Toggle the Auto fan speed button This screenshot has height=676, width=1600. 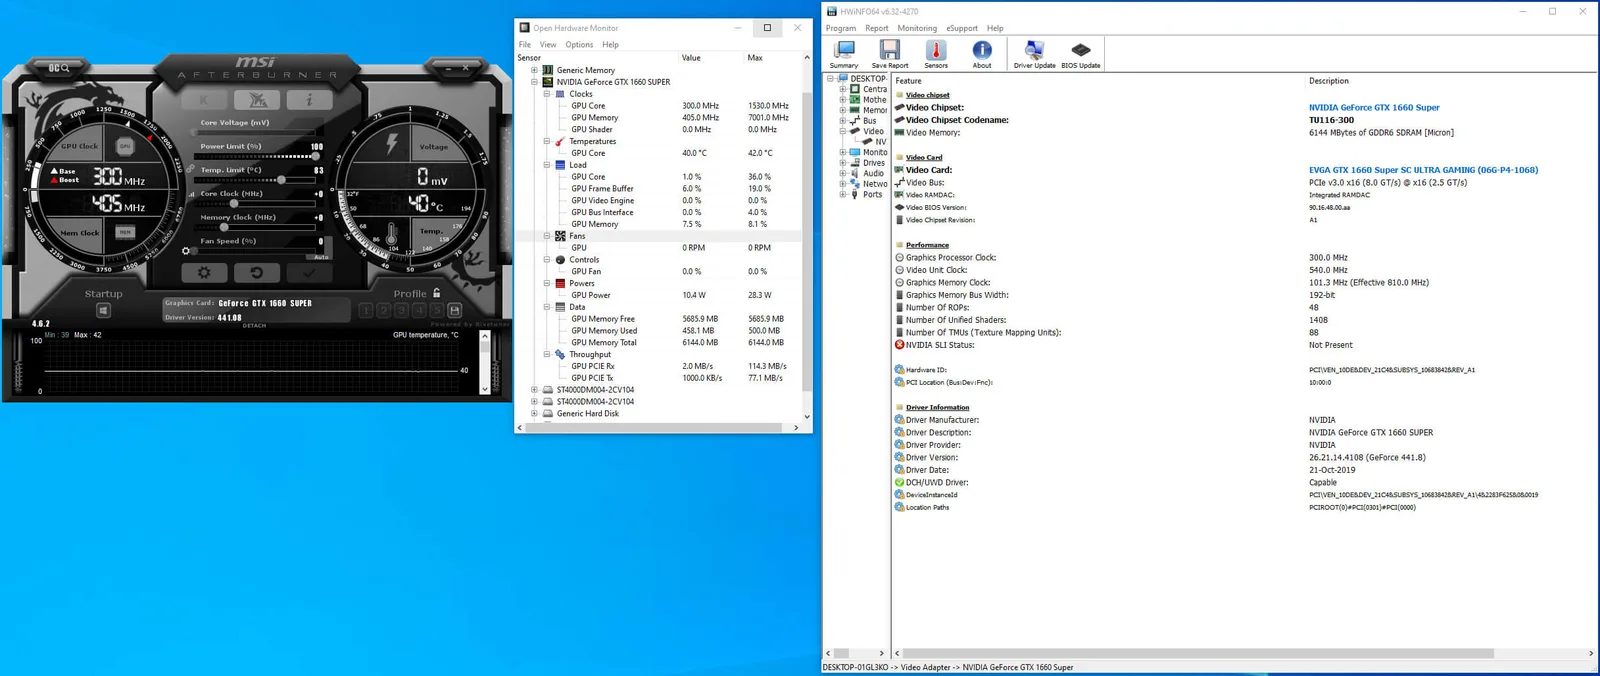(x=321, y=257)
